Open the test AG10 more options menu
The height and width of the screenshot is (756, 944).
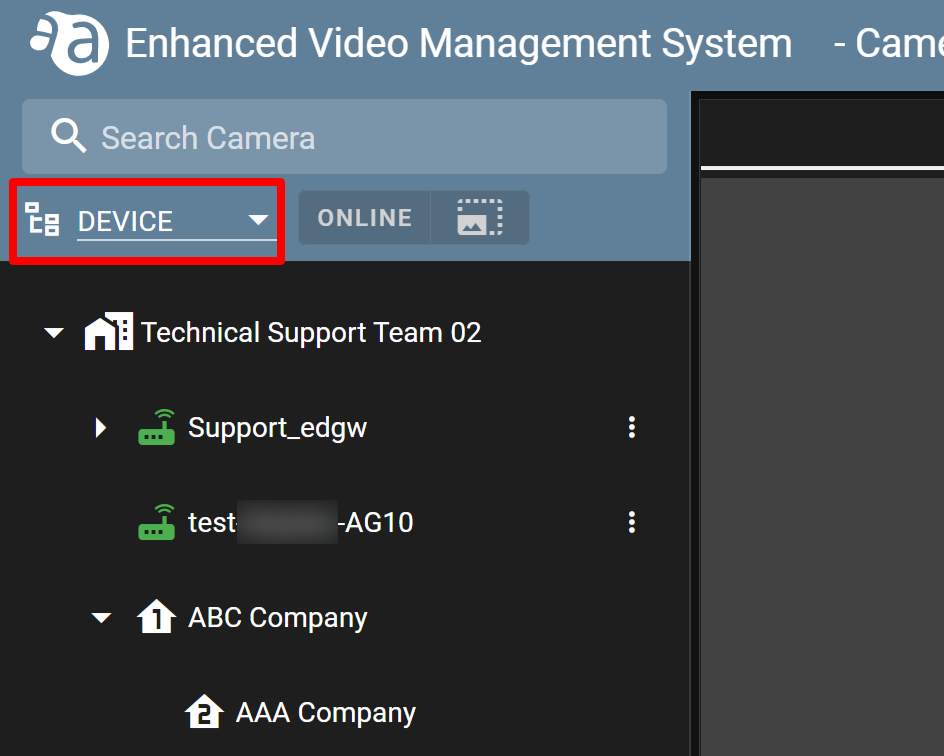pyautogui.click(x=632, y=522)
